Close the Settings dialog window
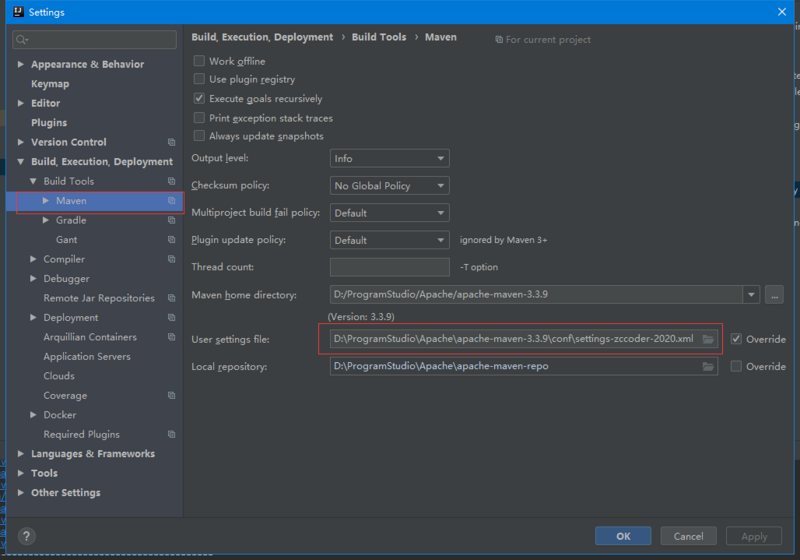The height and width of the screenshot is (560, 800). pos(782,12)
